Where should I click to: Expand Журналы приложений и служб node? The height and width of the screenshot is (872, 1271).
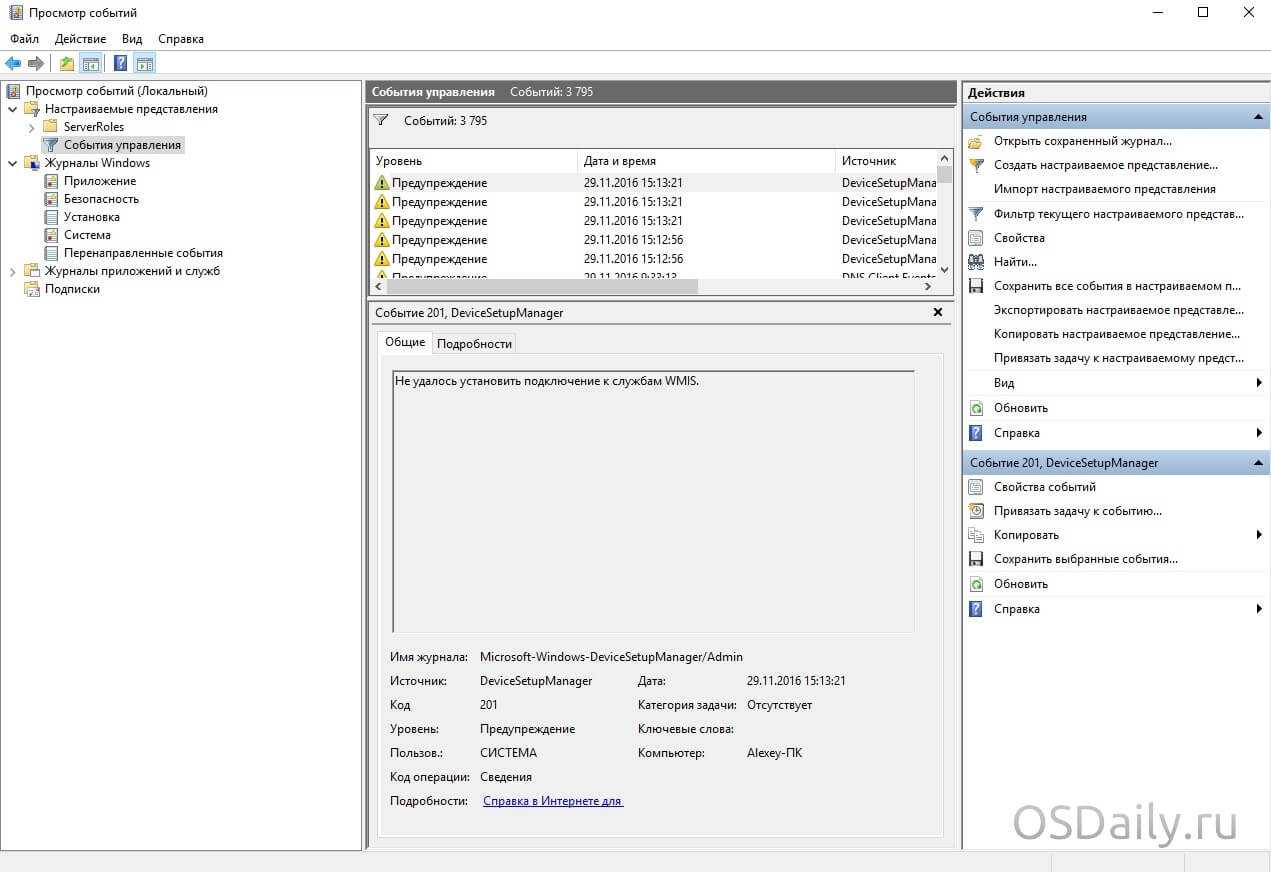click(x=12, y=271)
